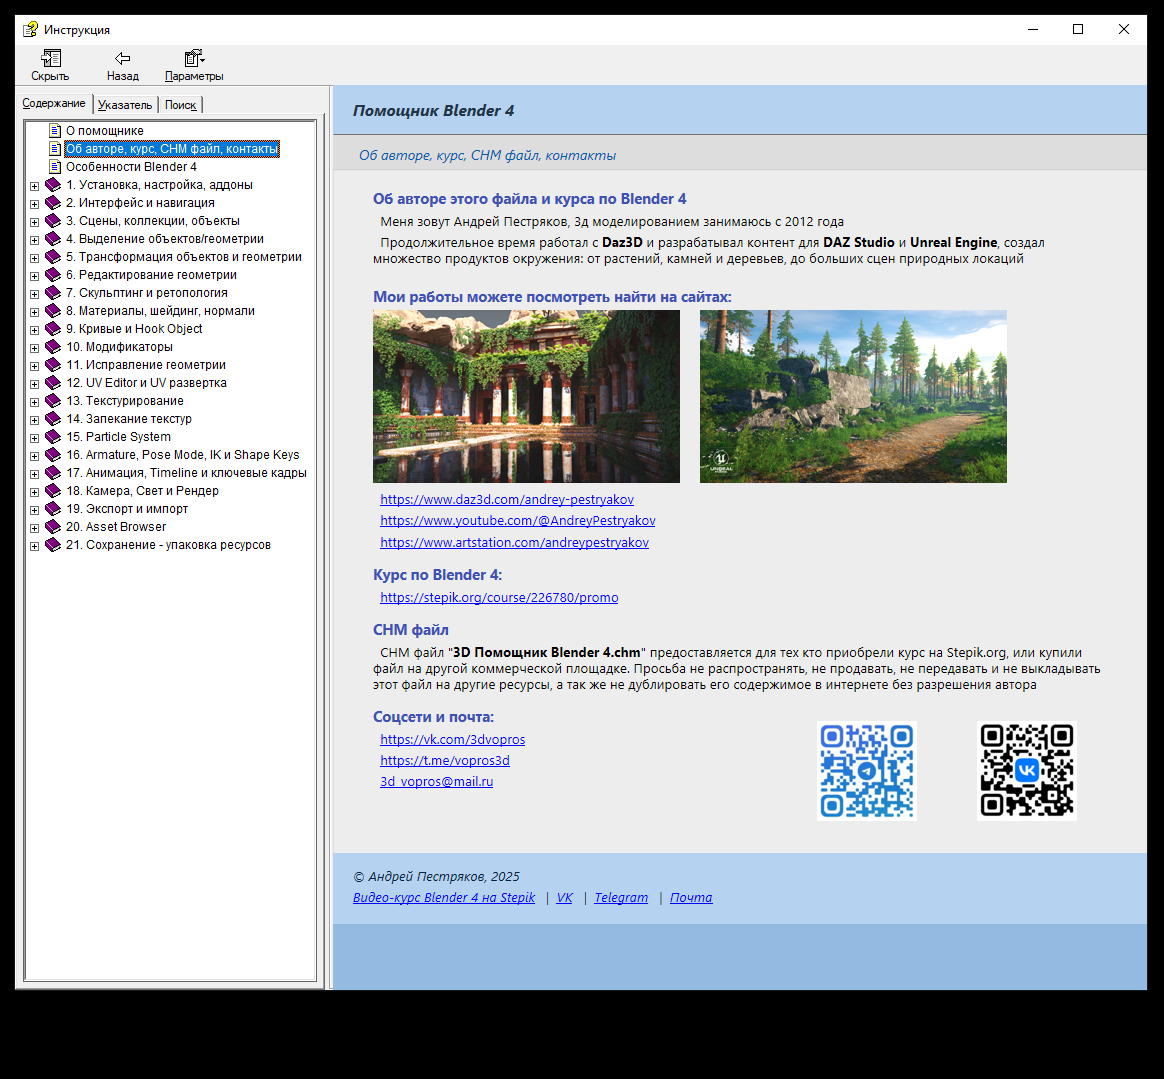This screenshot has height=1079, width=1164.
Task: Open the daz3d.com/andrey-pestryakov link
Action: click(x=507, y=500)
